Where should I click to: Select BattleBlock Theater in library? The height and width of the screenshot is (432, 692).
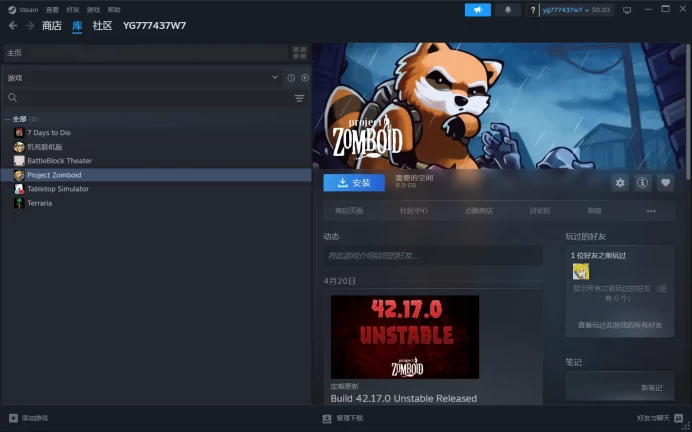(156, 161)
